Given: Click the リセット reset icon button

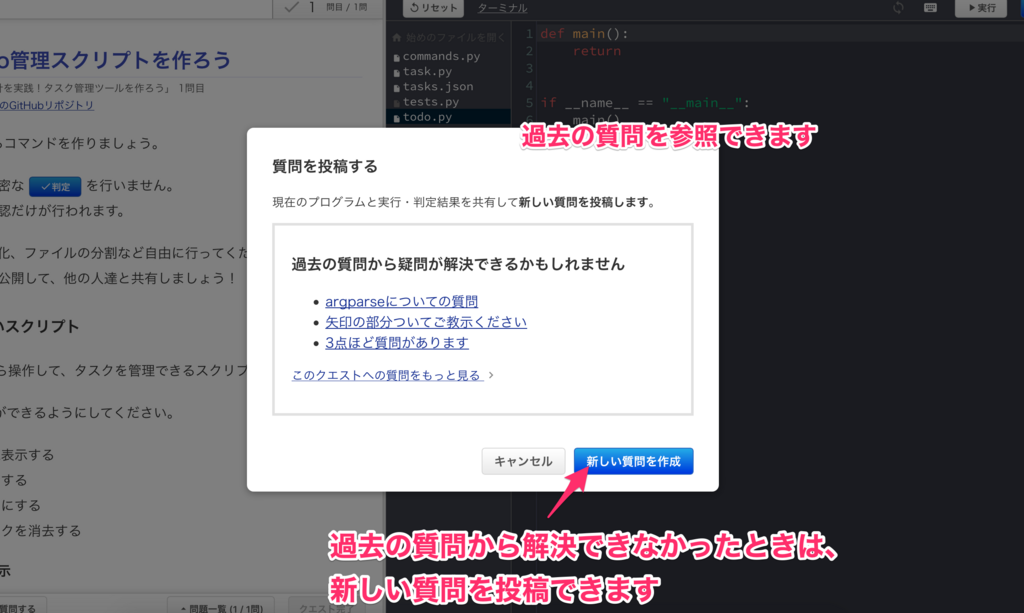Looking at the screenshot, I should [434, 8].
